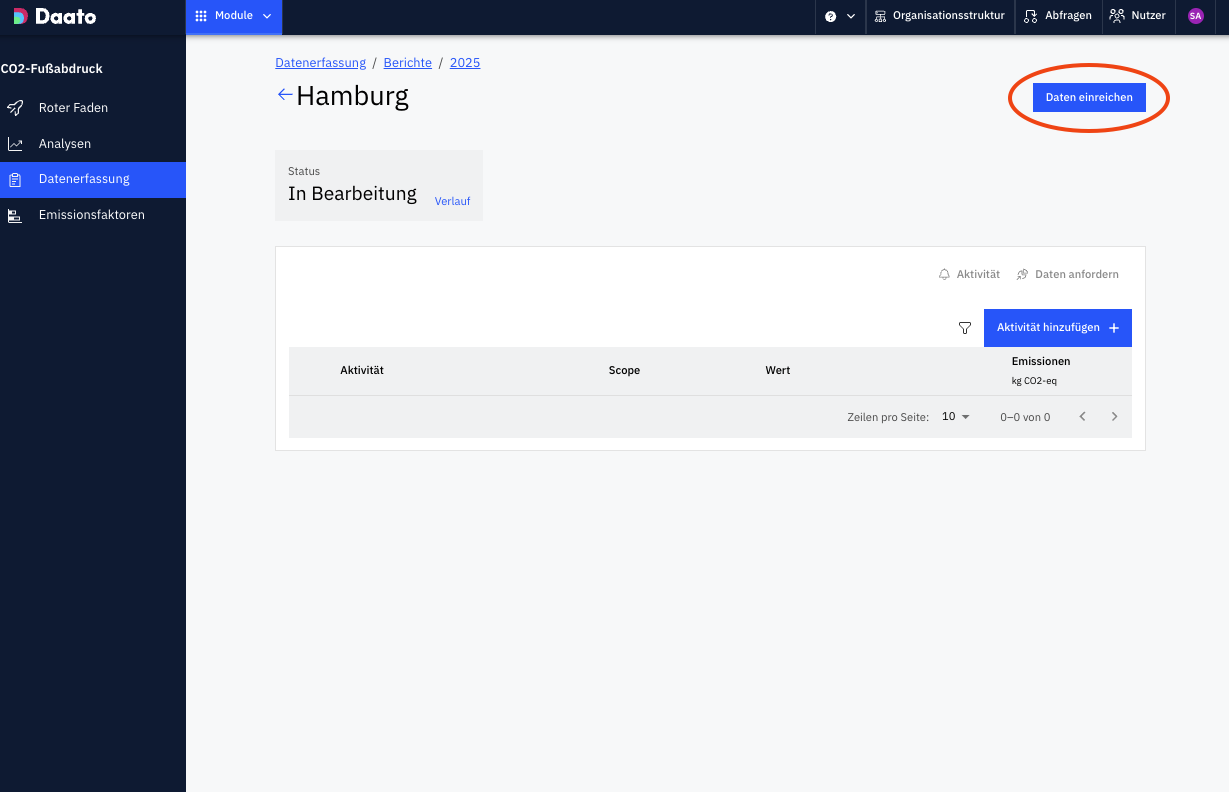The width and height of the screenshot is (1229, 792).
Task: Open the Module dropdown menu
Action: pos(234,16)
